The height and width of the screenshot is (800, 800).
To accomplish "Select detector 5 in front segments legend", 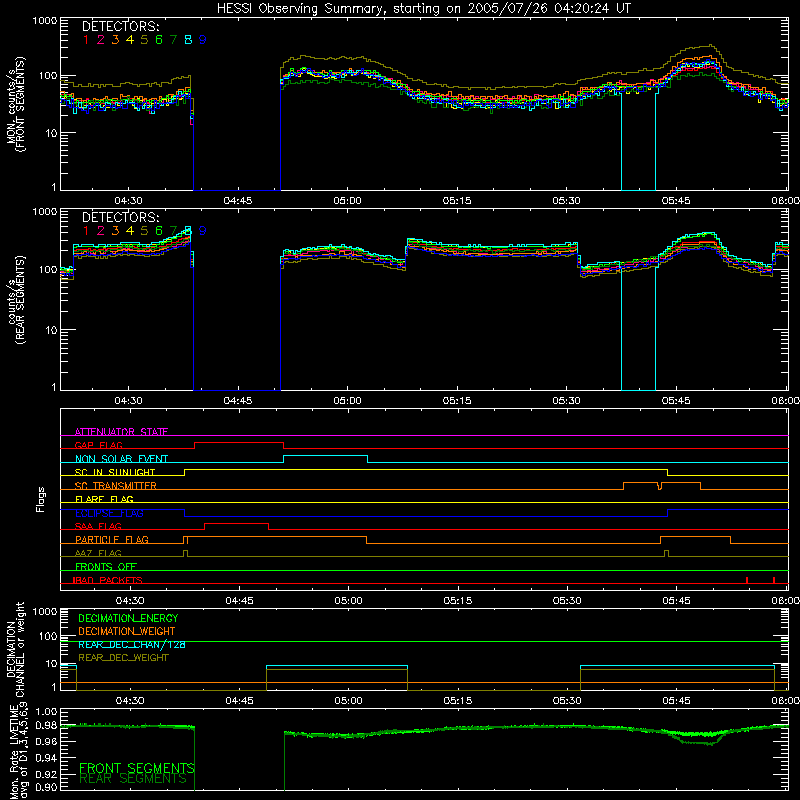I will (144, 40).
